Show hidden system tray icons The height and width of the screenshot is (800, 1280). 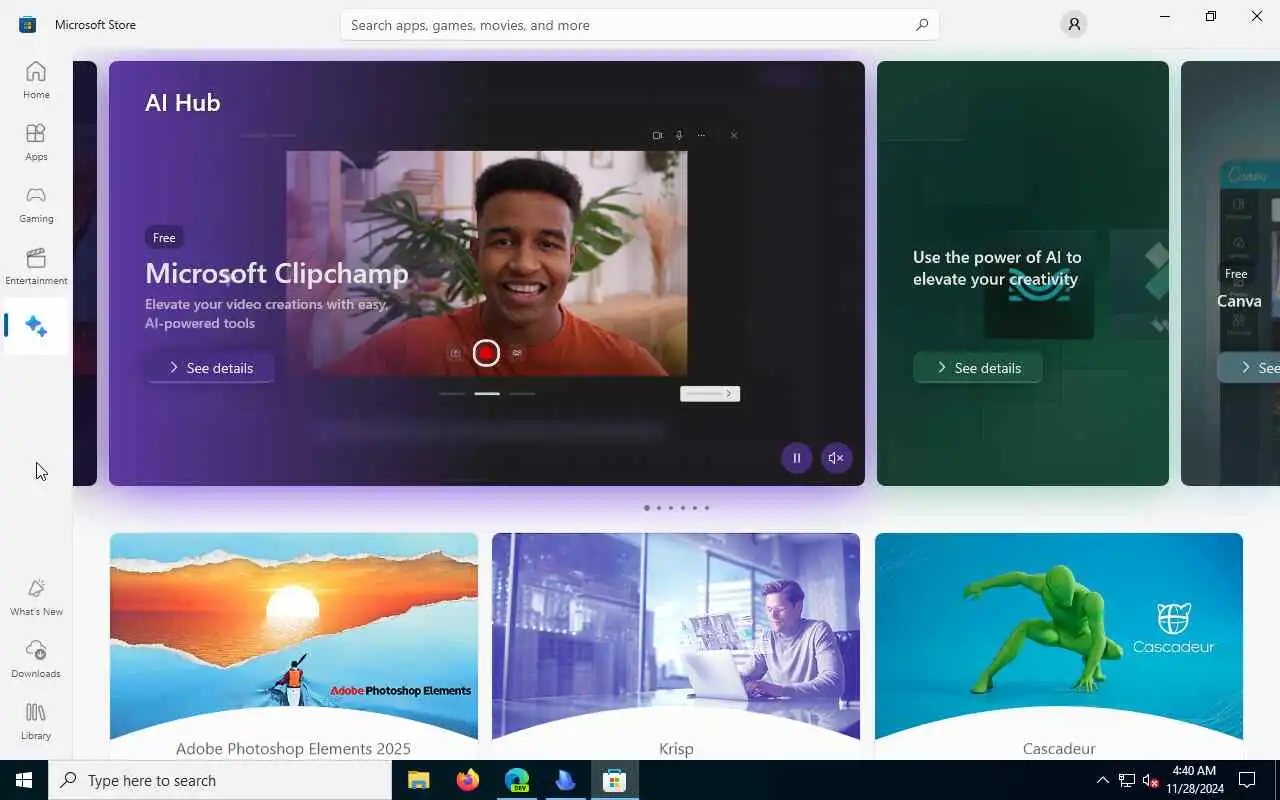click(x=1103, y=780)
